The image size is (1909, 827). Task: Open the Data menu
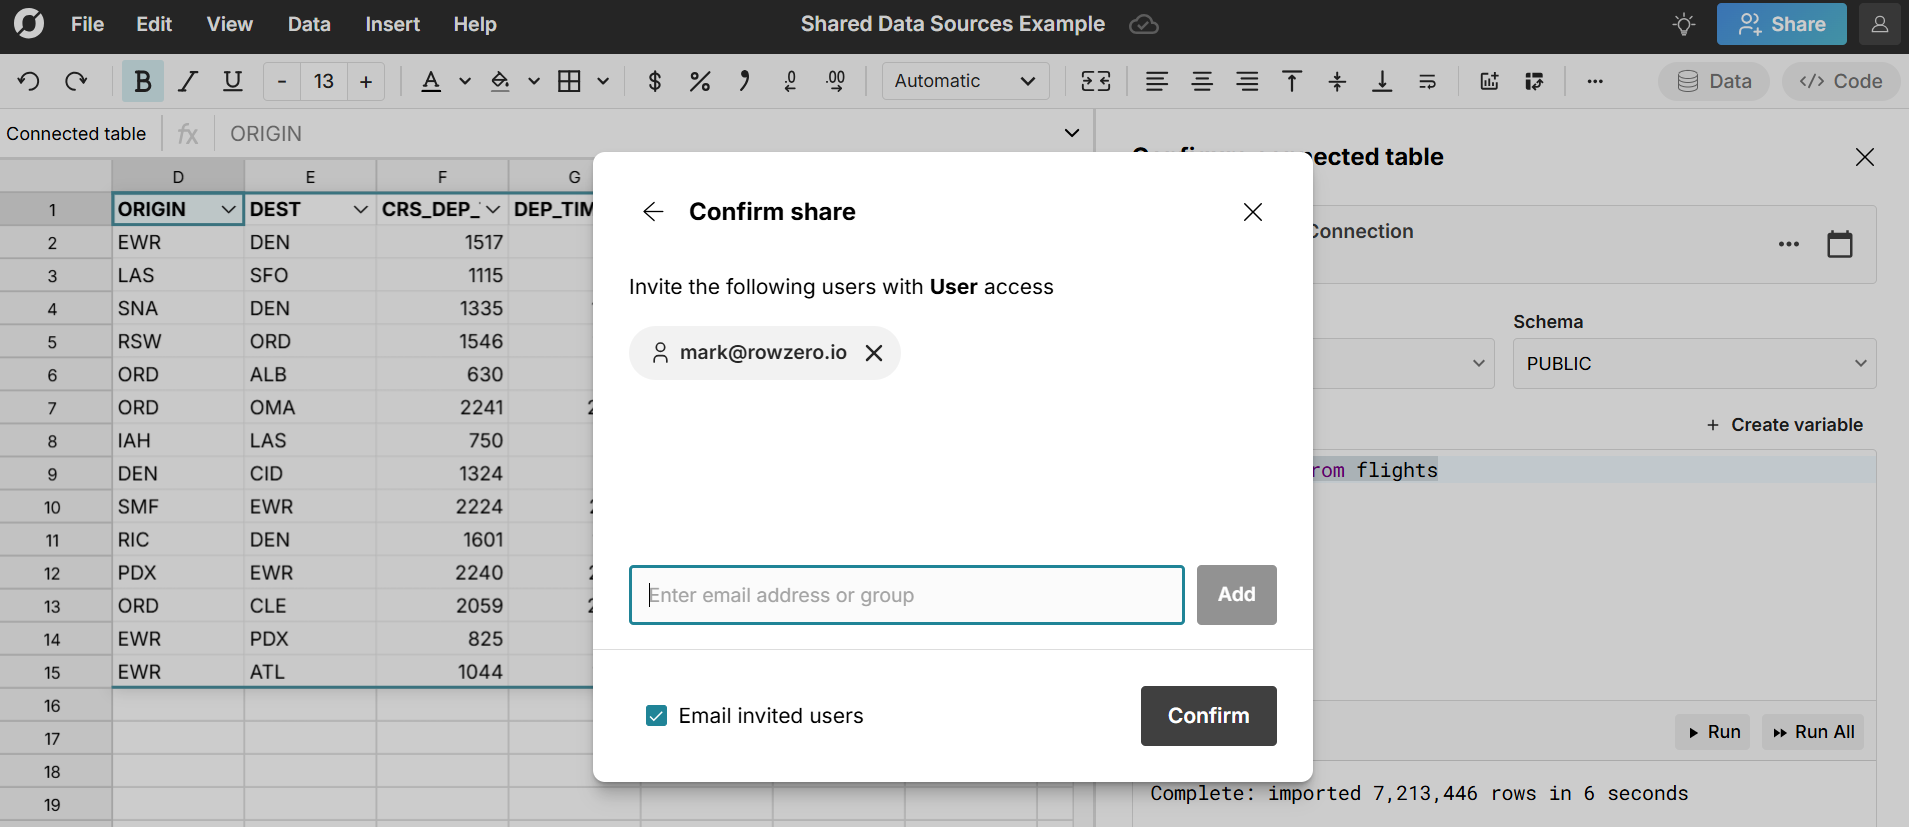coord(309,24)
